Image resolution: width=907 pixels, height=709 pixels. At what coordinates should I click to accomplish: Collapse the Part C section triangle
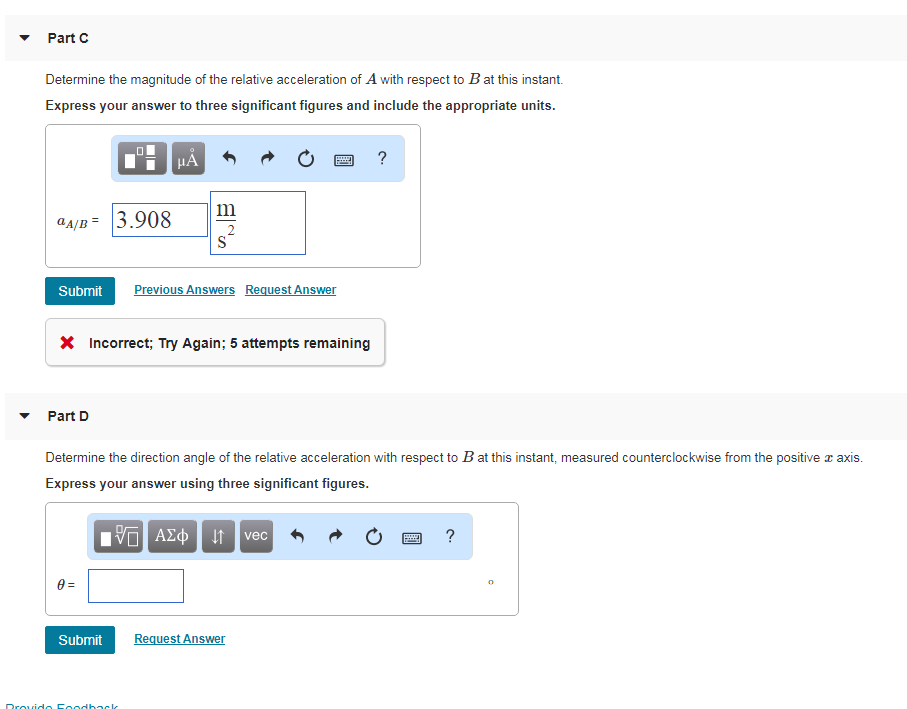pyautogui.click(x=24, y=38)
